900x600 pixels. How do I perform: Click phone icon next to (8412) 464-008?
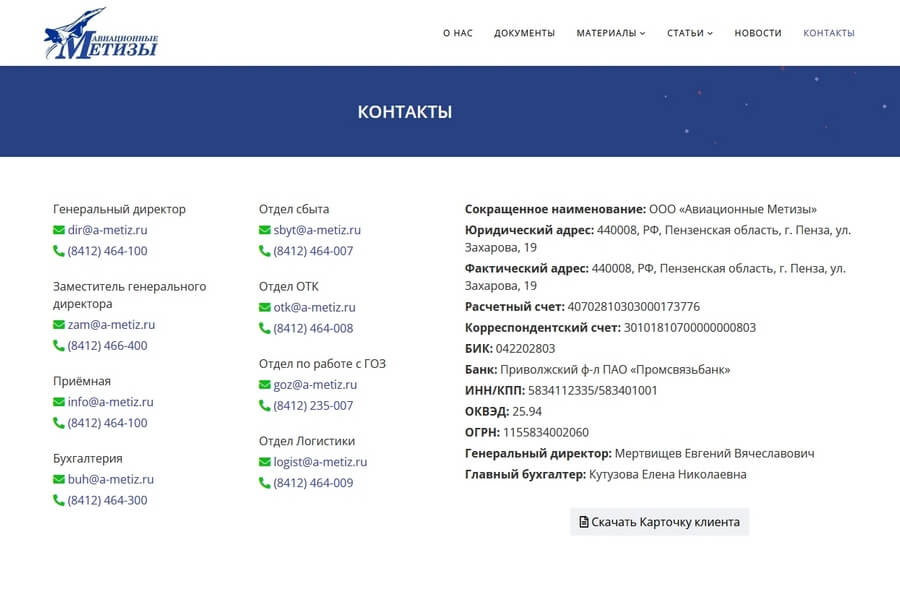point(265,328)
